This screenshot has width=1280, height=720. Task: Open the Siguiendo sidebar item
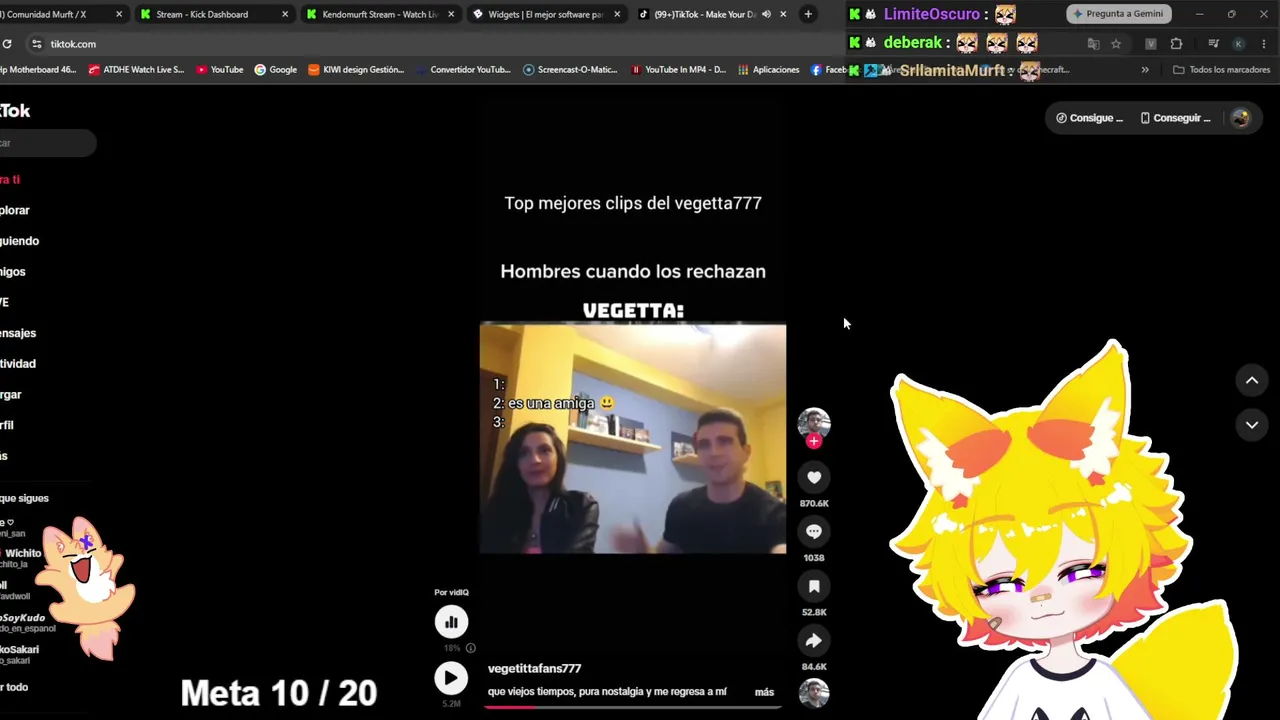point(19,241)
